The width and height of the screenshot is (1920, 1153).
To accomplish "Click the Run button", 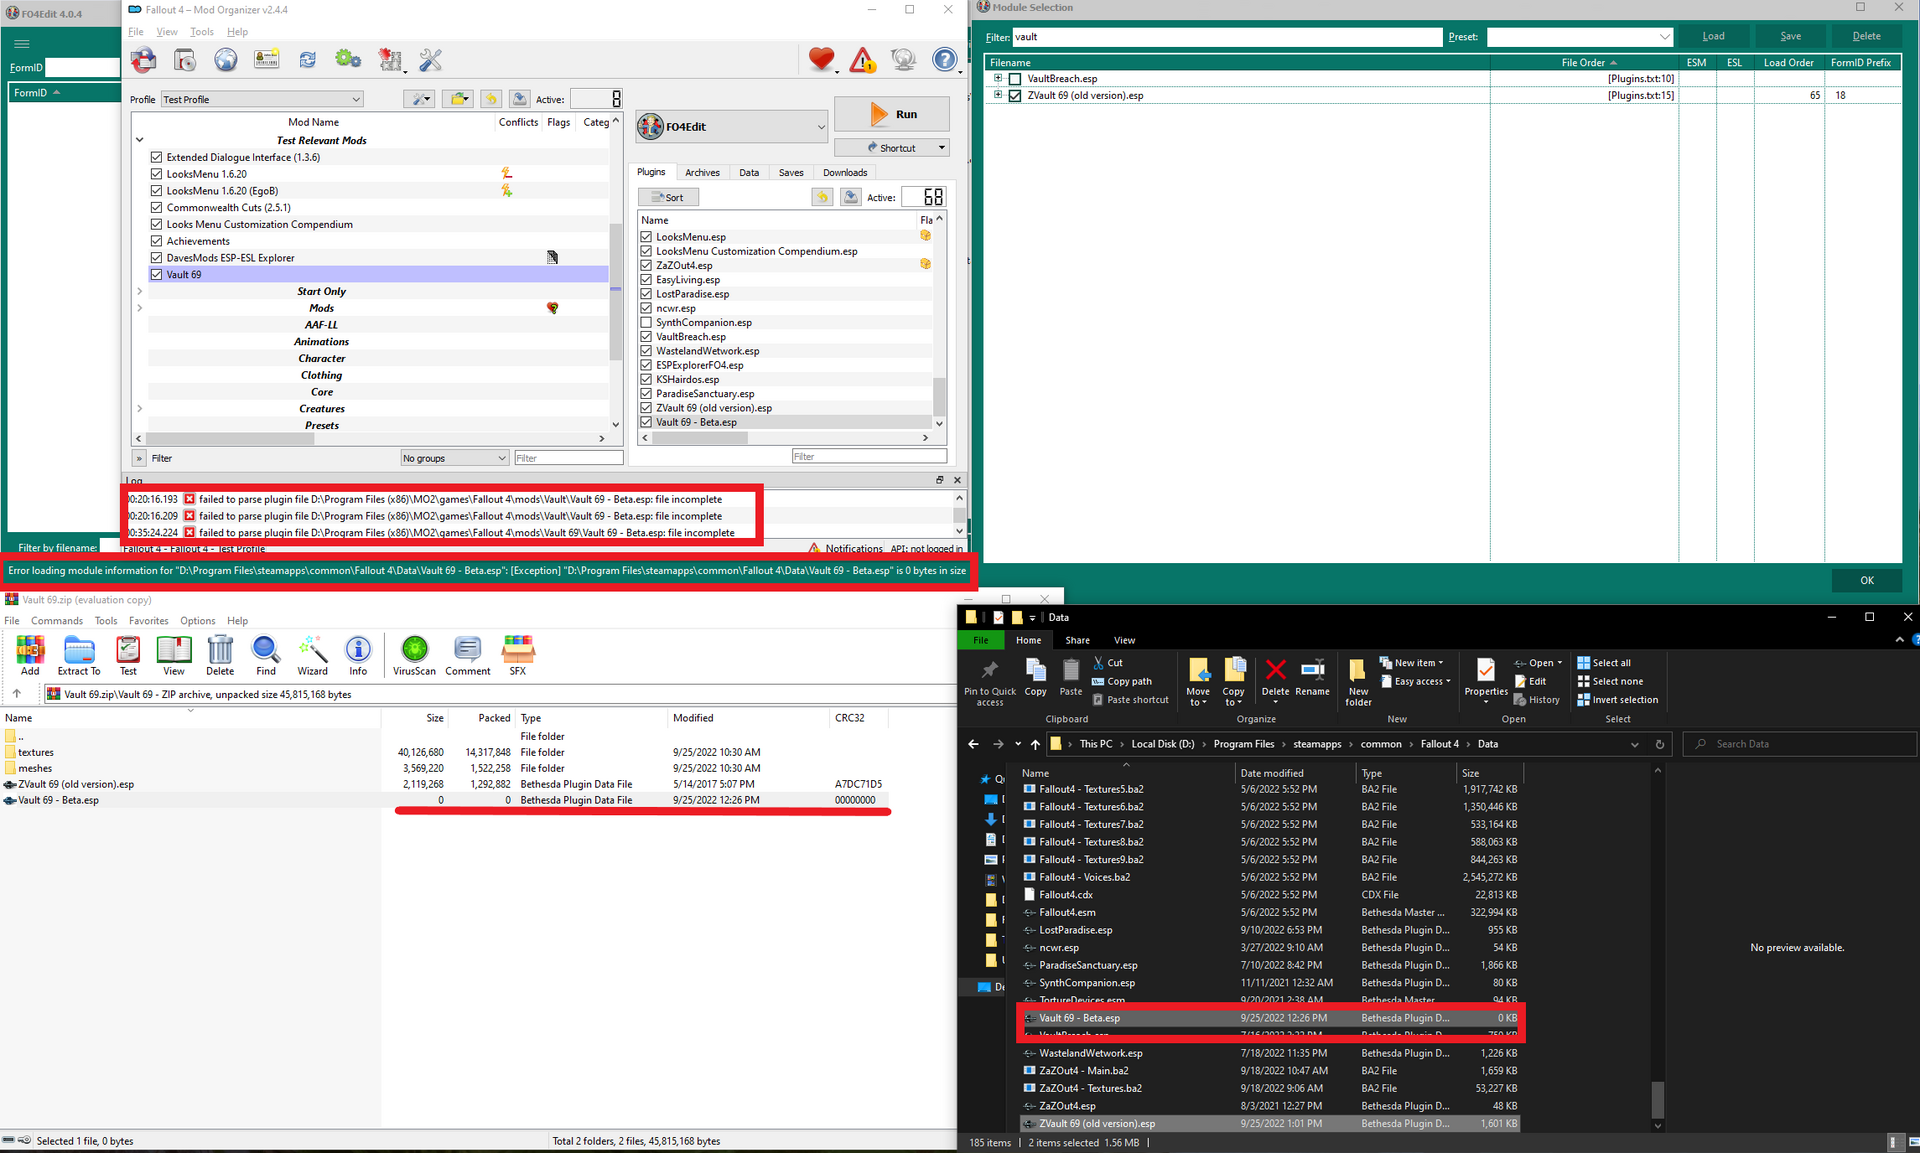I will (x=892, y=114).
